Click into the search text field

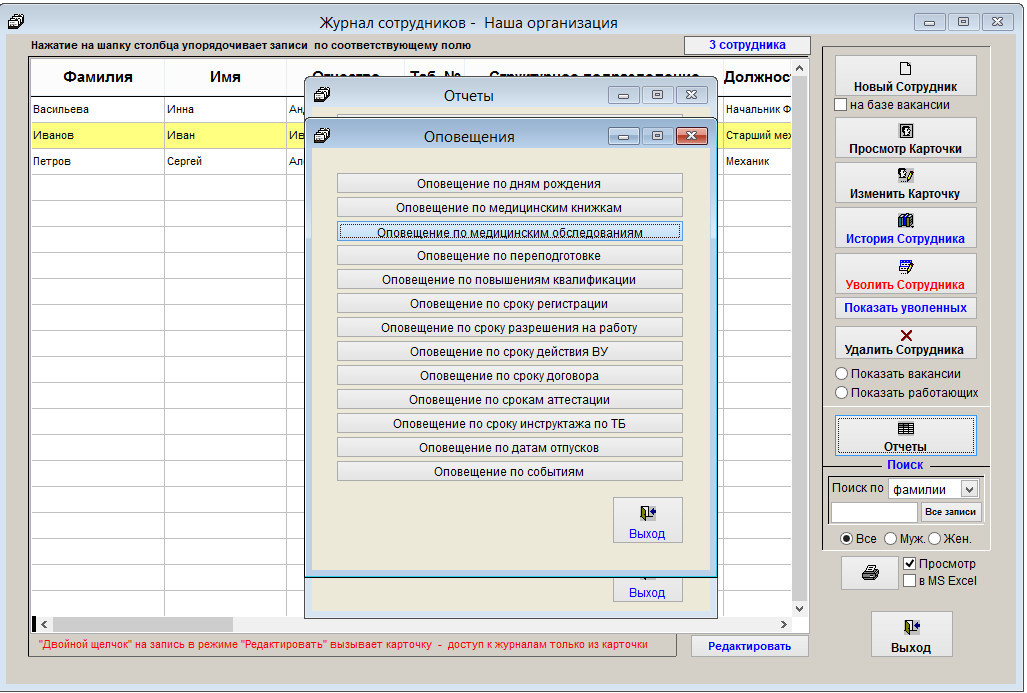tap(873, 512)
